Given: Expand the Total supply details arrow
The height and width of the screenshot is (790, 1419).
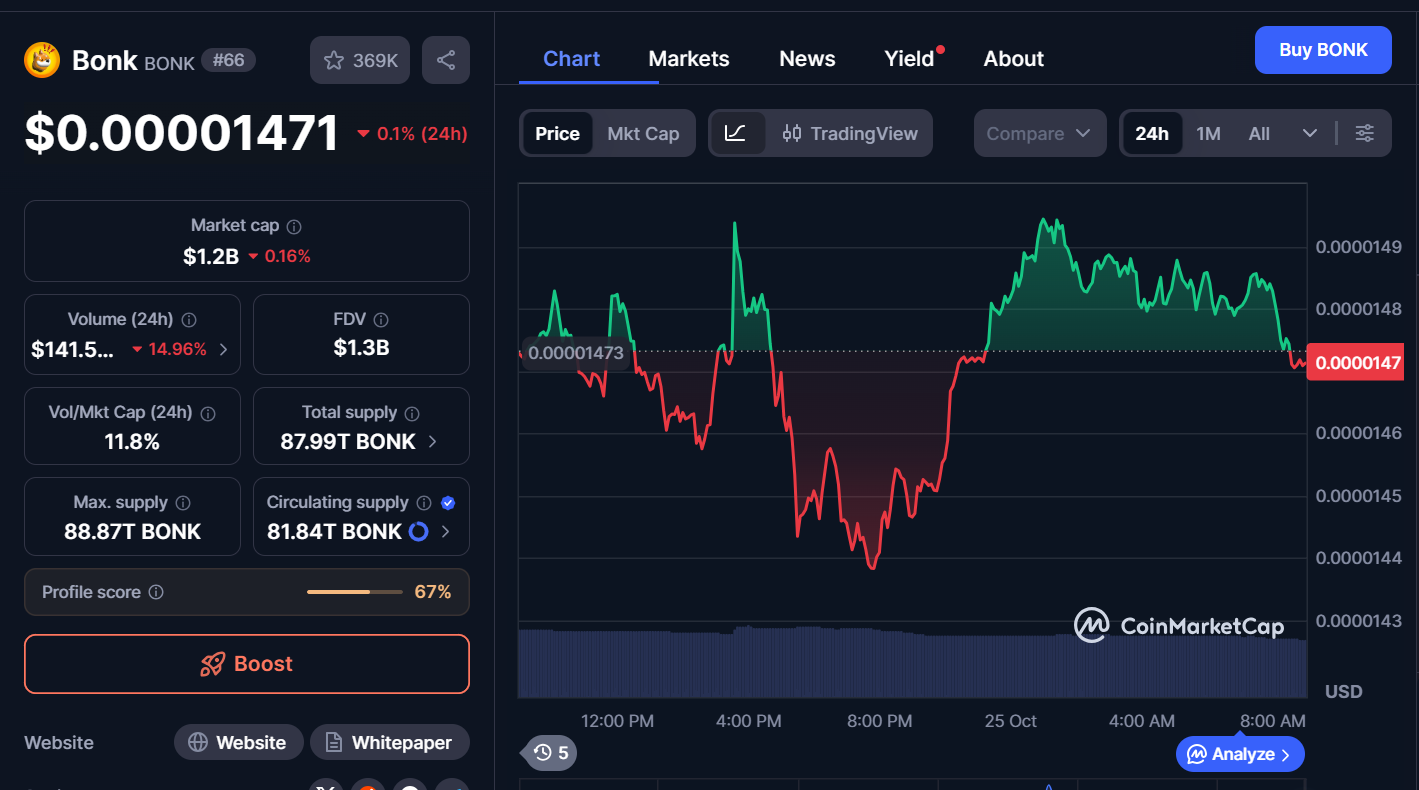Looking at the screenshot, I should [x=432, y=441].
